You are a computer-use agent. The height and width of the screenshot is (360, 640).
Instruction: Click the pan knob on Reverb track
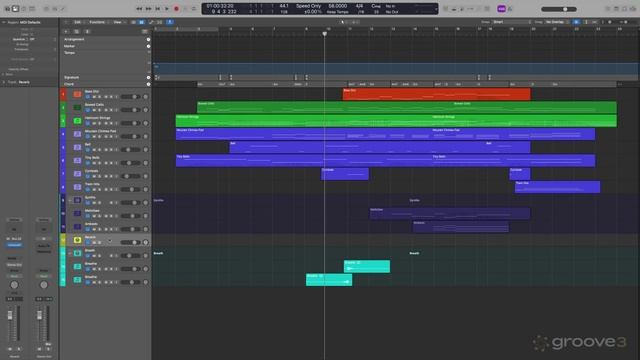click(145, 242)
